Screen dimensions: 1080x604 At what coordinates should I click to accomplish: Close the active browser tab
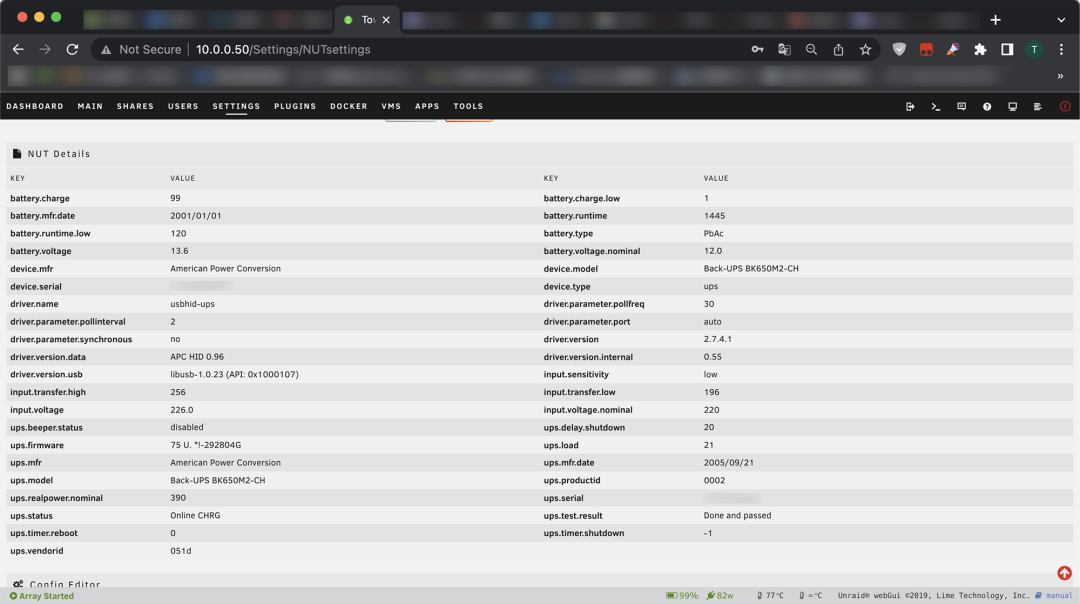[x=386, y=20]
